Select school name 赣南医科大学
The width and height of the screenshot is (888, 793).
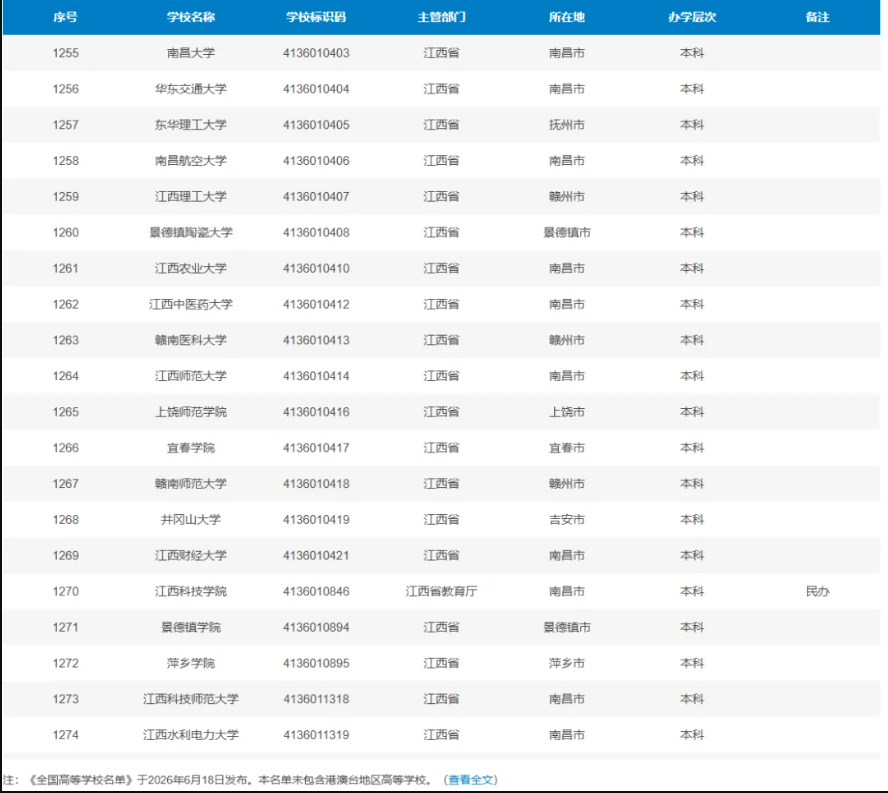[x=191, y=340]
